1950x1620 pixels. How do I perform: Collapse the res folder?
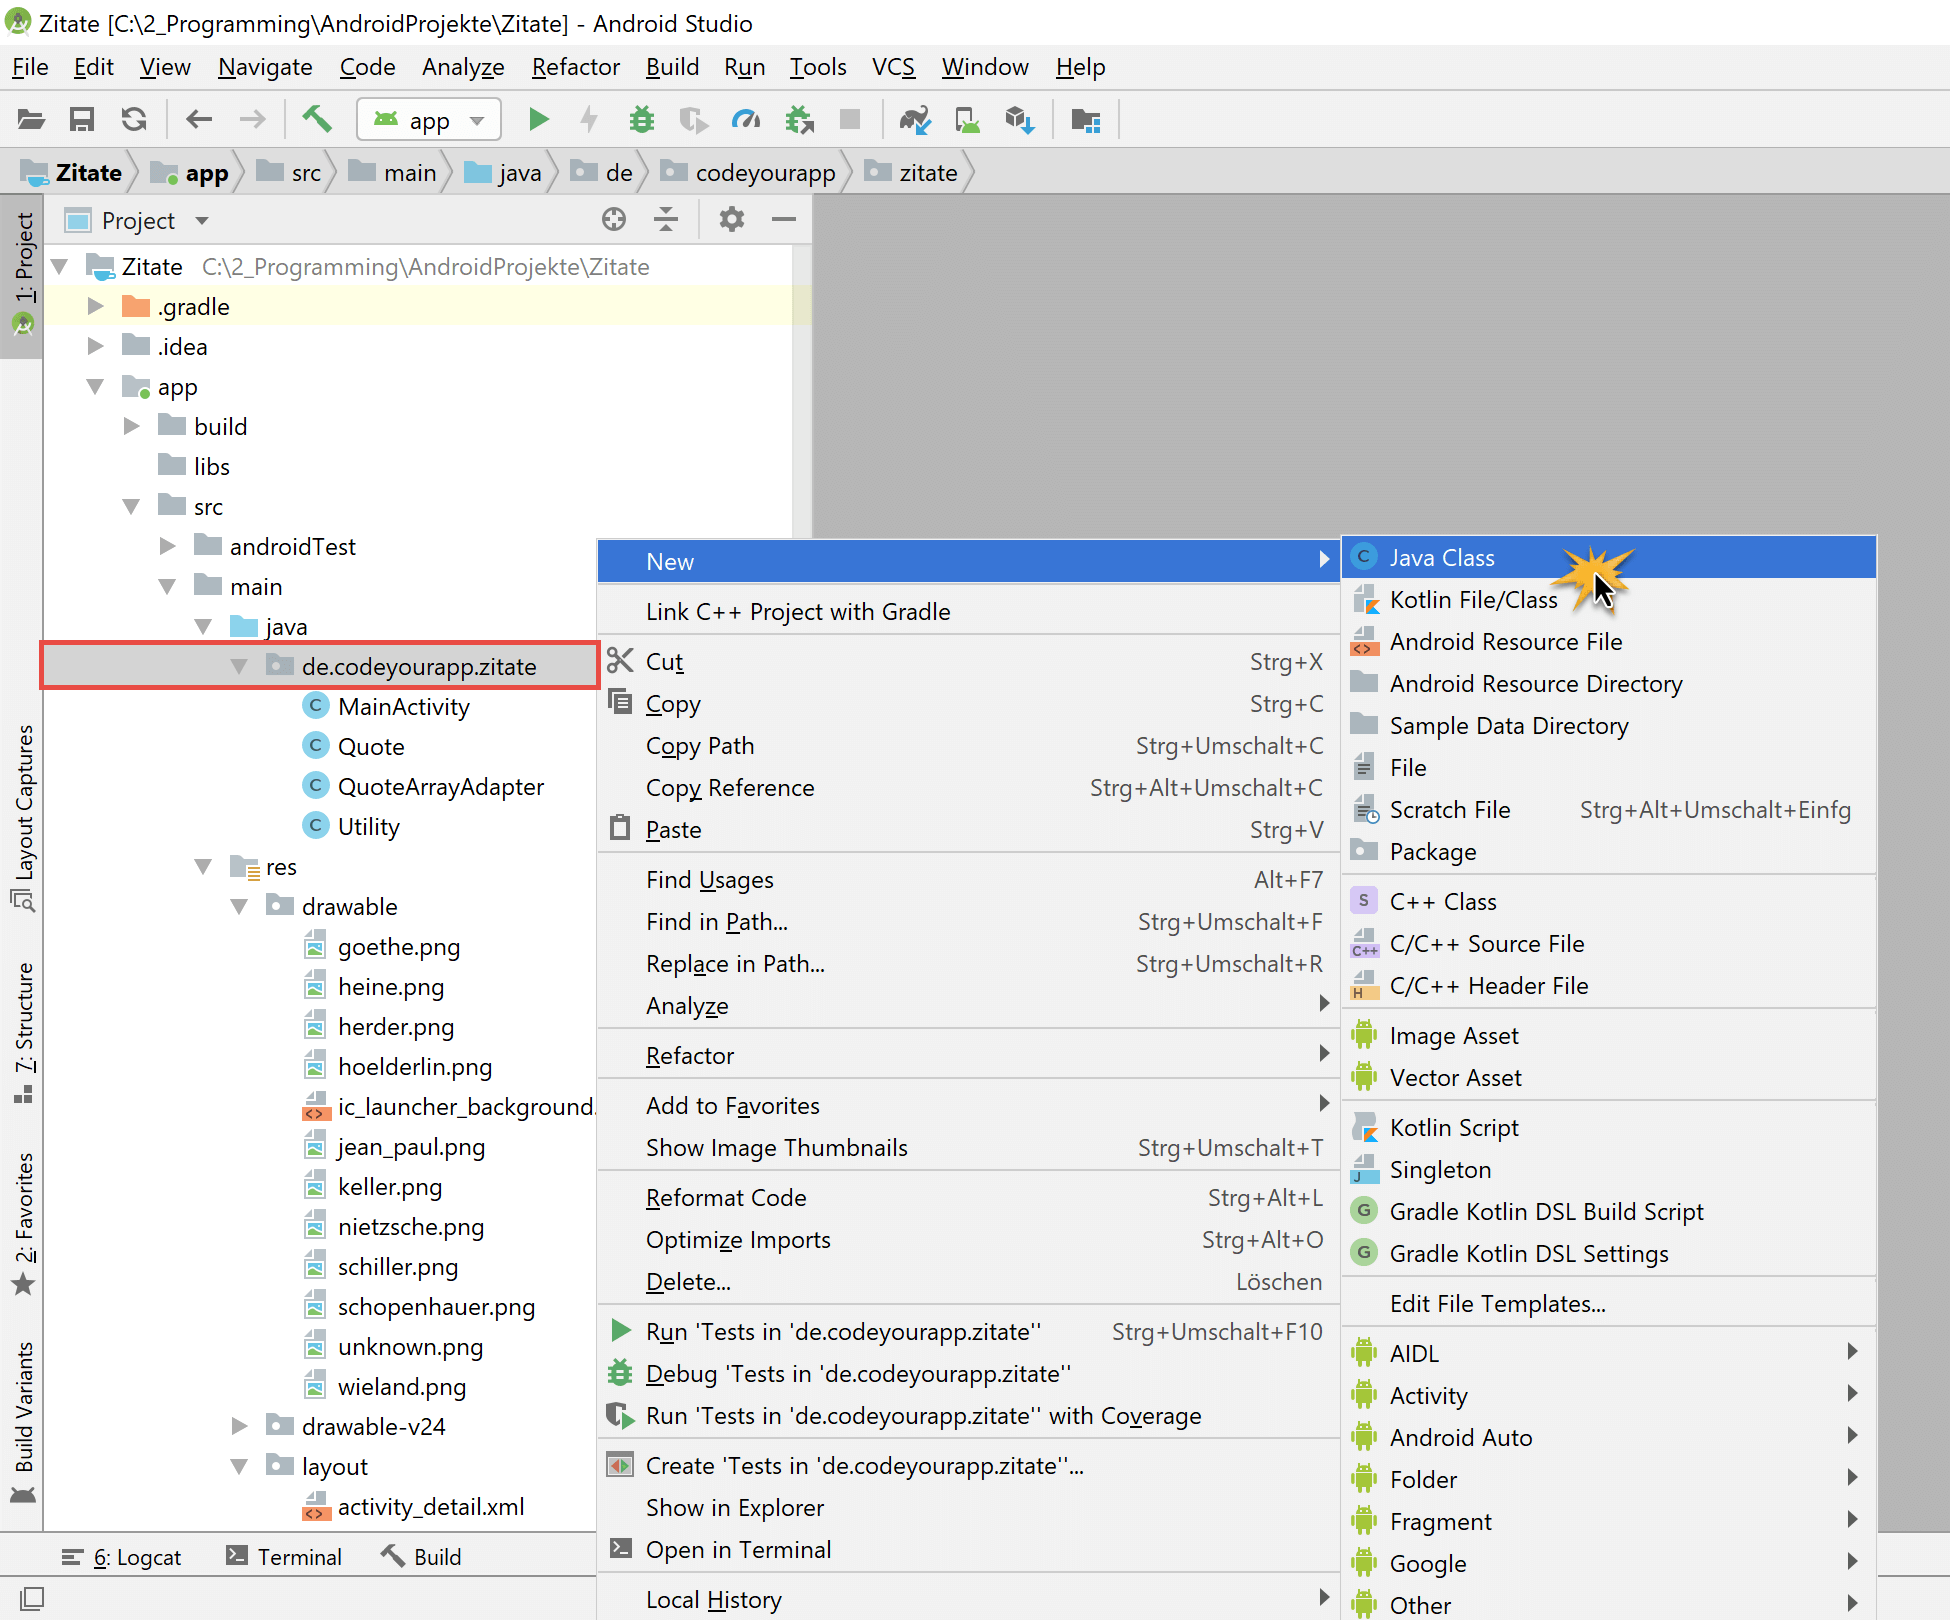204,866
